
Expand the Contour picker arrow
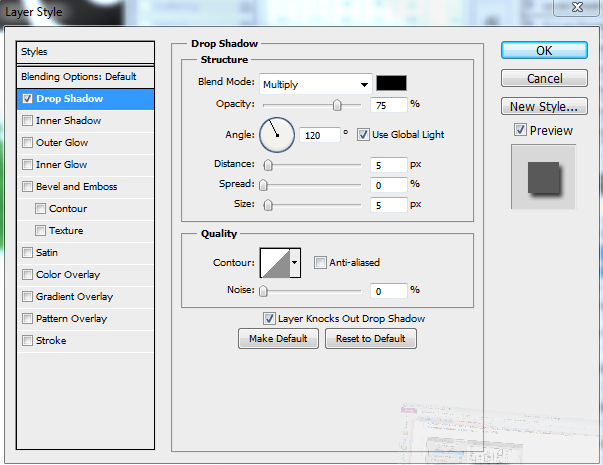pos(295,263)
